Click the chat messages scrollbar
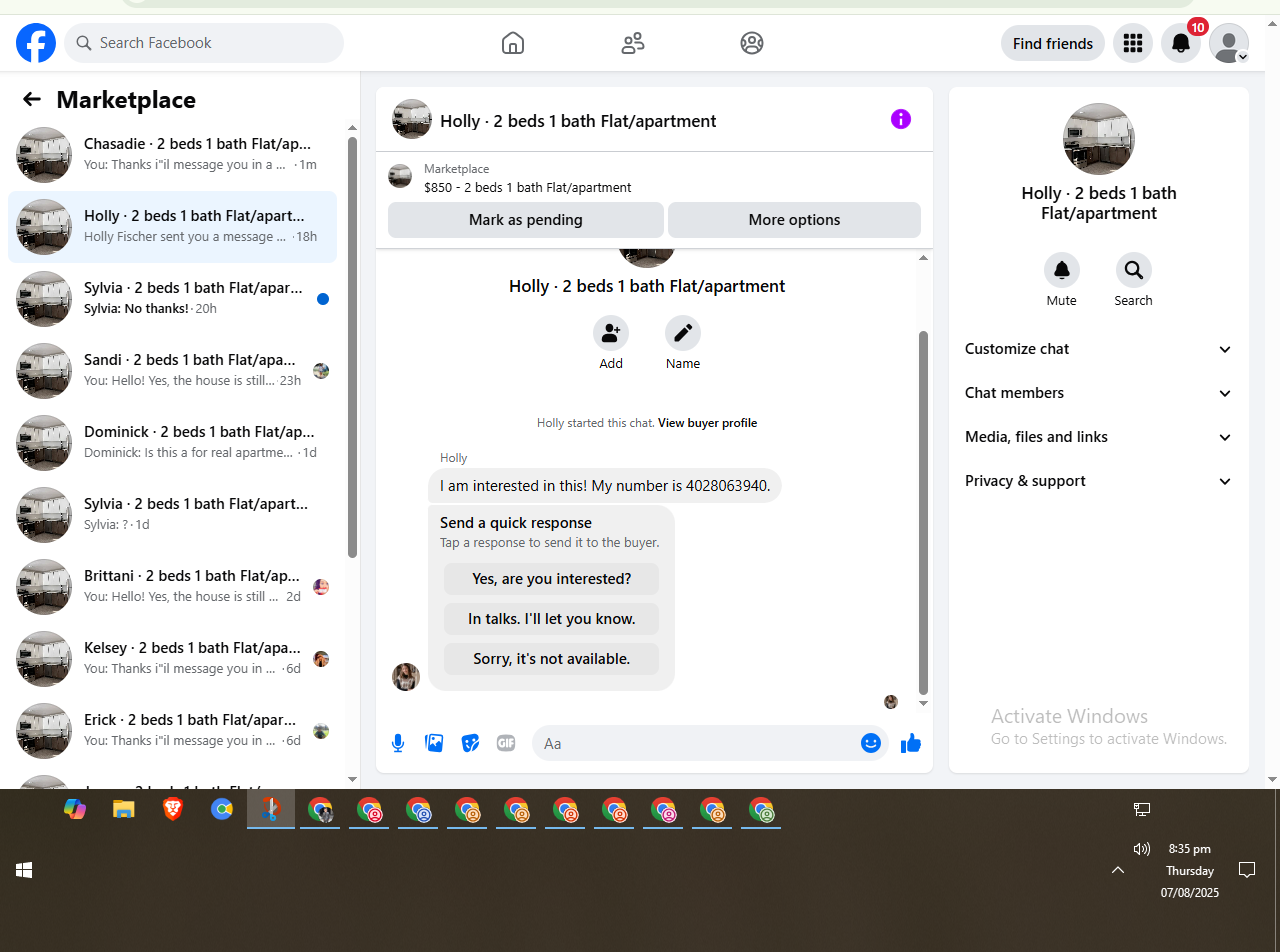Image resolution: width=1280 pixels, height=952 pixels. click(x=923, y=513)
